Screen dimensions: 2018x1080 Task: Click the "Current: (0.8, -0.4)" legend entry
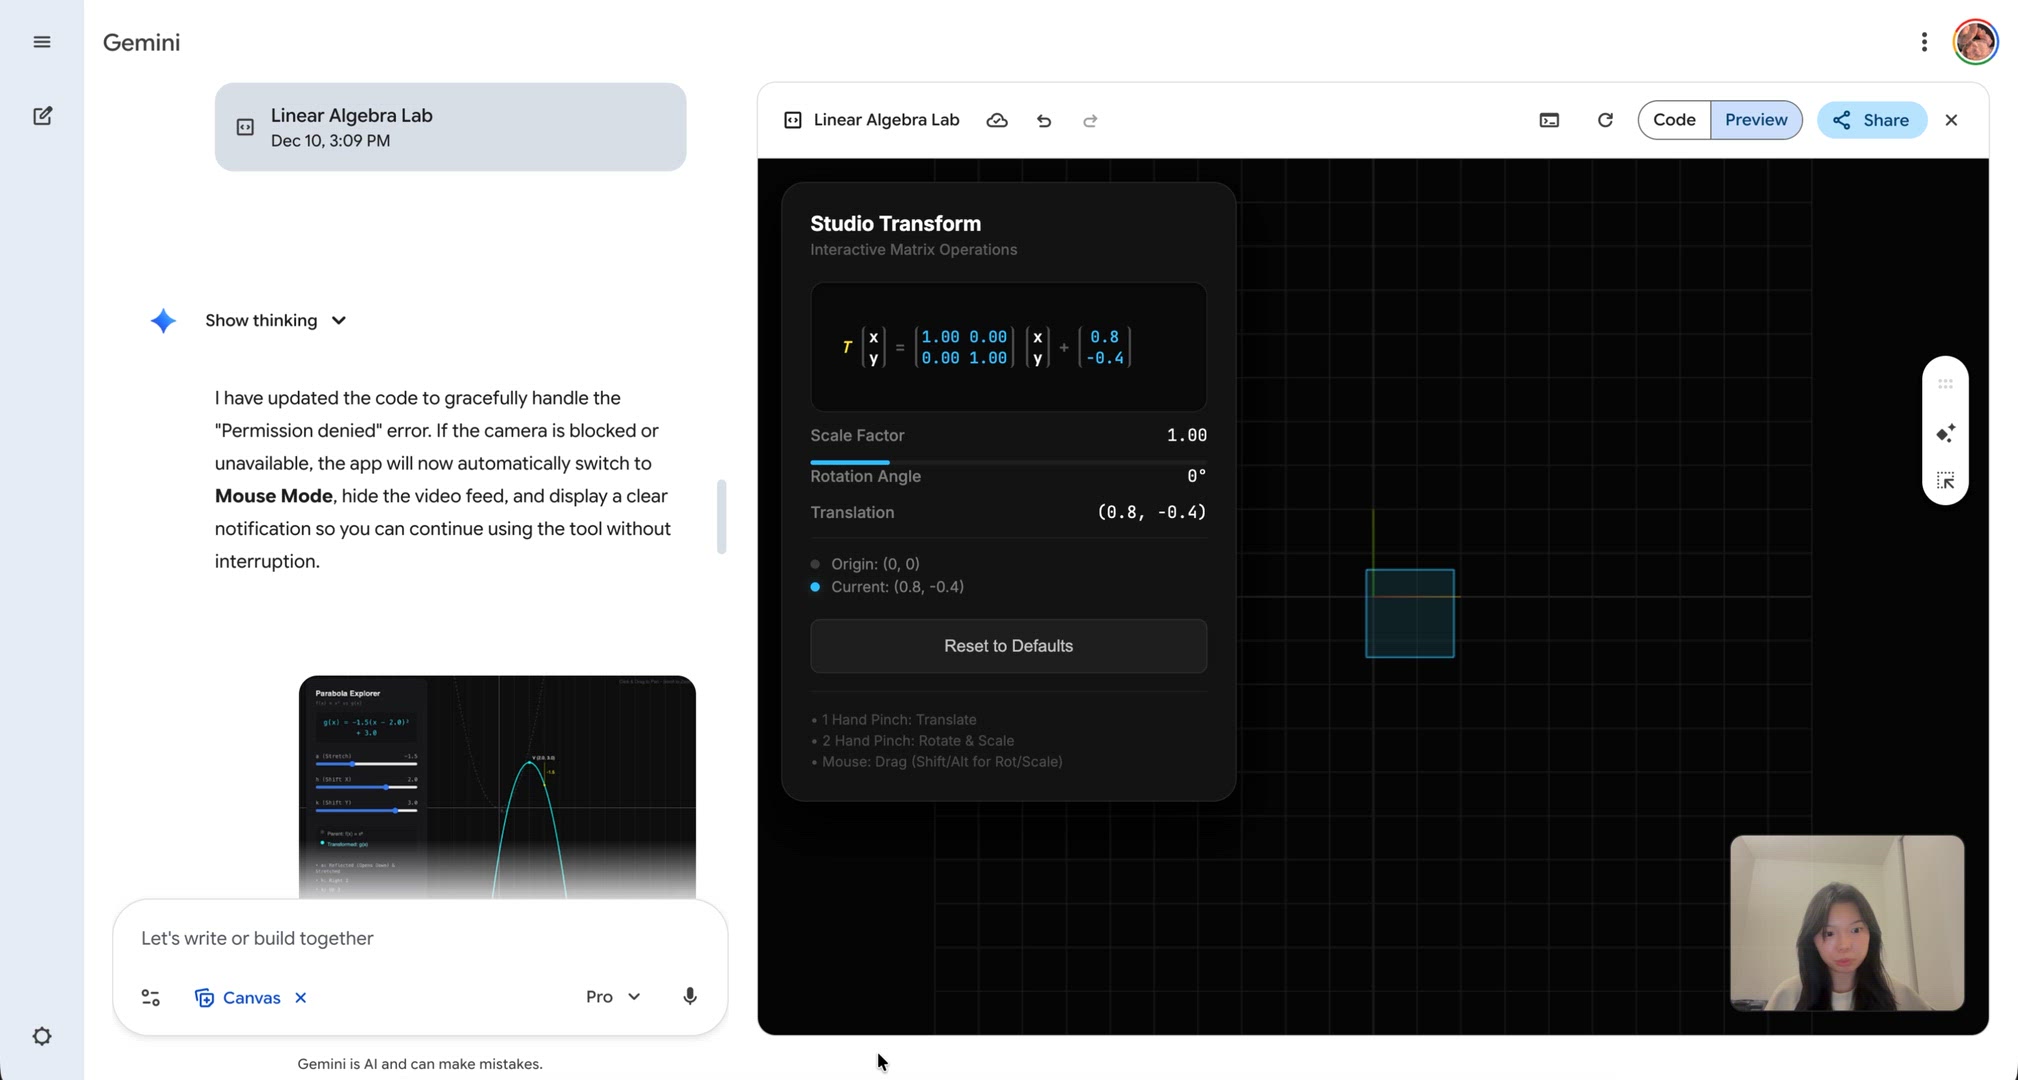pyautogui.click(x=887, y=587)
